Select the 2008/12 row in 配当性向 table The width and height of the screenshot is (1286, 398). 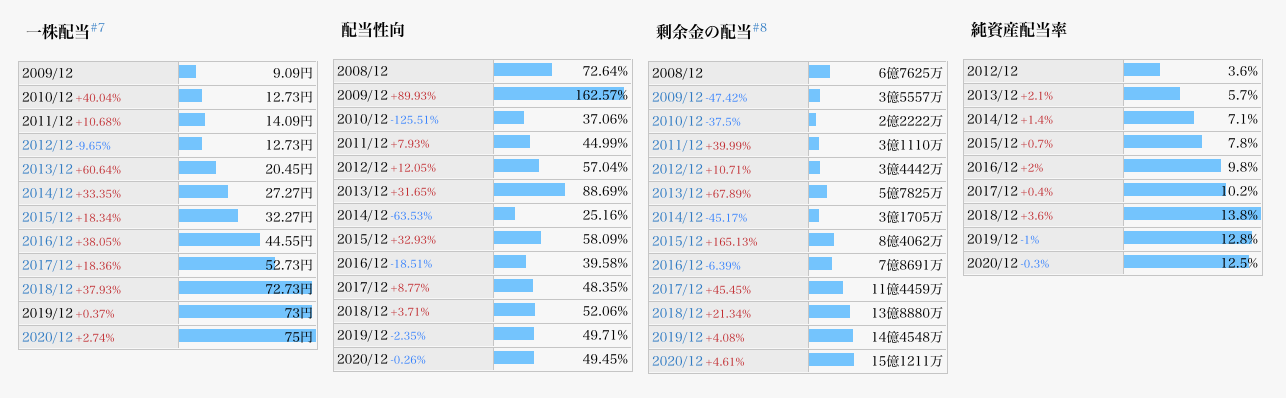pos(482,71)
